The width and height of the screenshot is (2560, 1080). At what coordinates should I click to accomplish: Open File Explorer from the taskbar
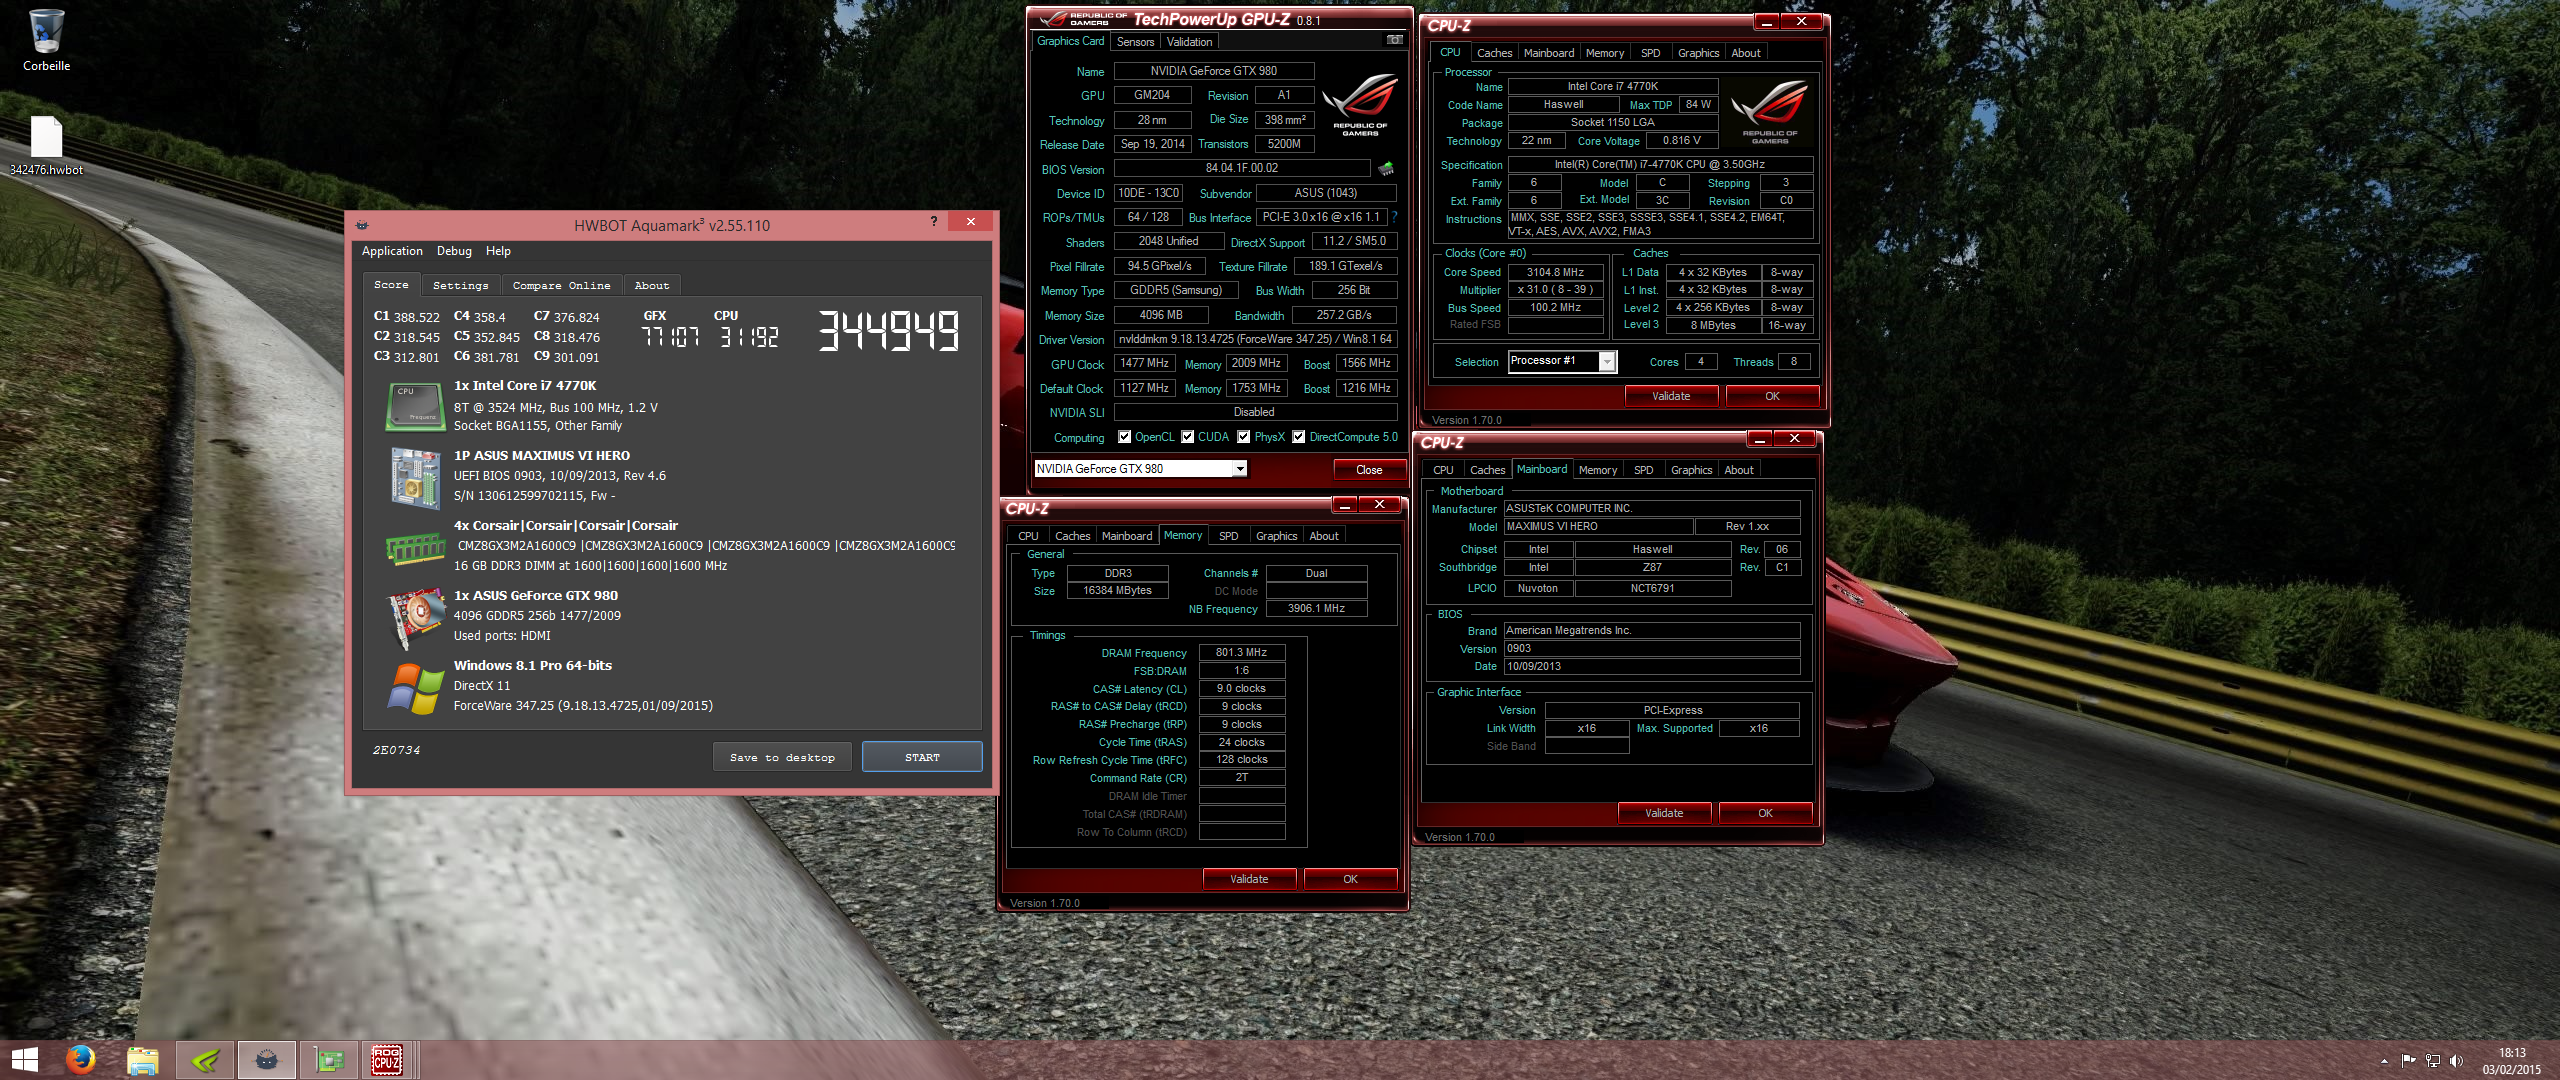coord(143,1059)
